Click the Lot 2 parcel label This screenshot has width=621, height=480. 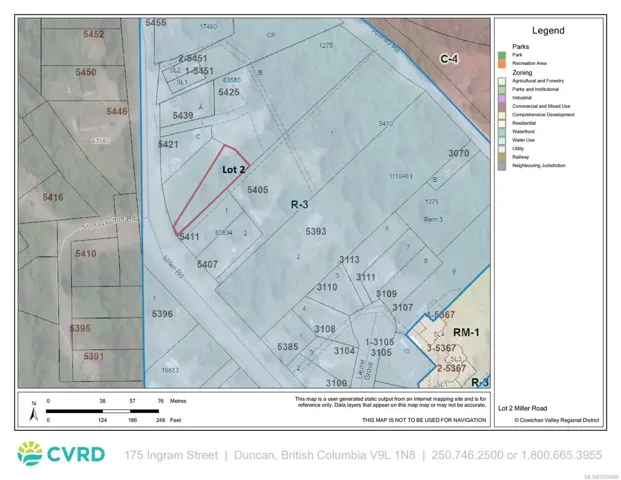[233, 170]
